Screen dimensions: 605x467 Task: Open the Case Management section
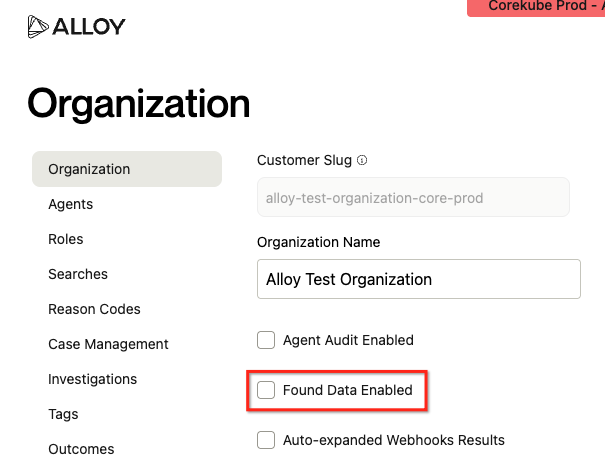[x=108, y=344]
